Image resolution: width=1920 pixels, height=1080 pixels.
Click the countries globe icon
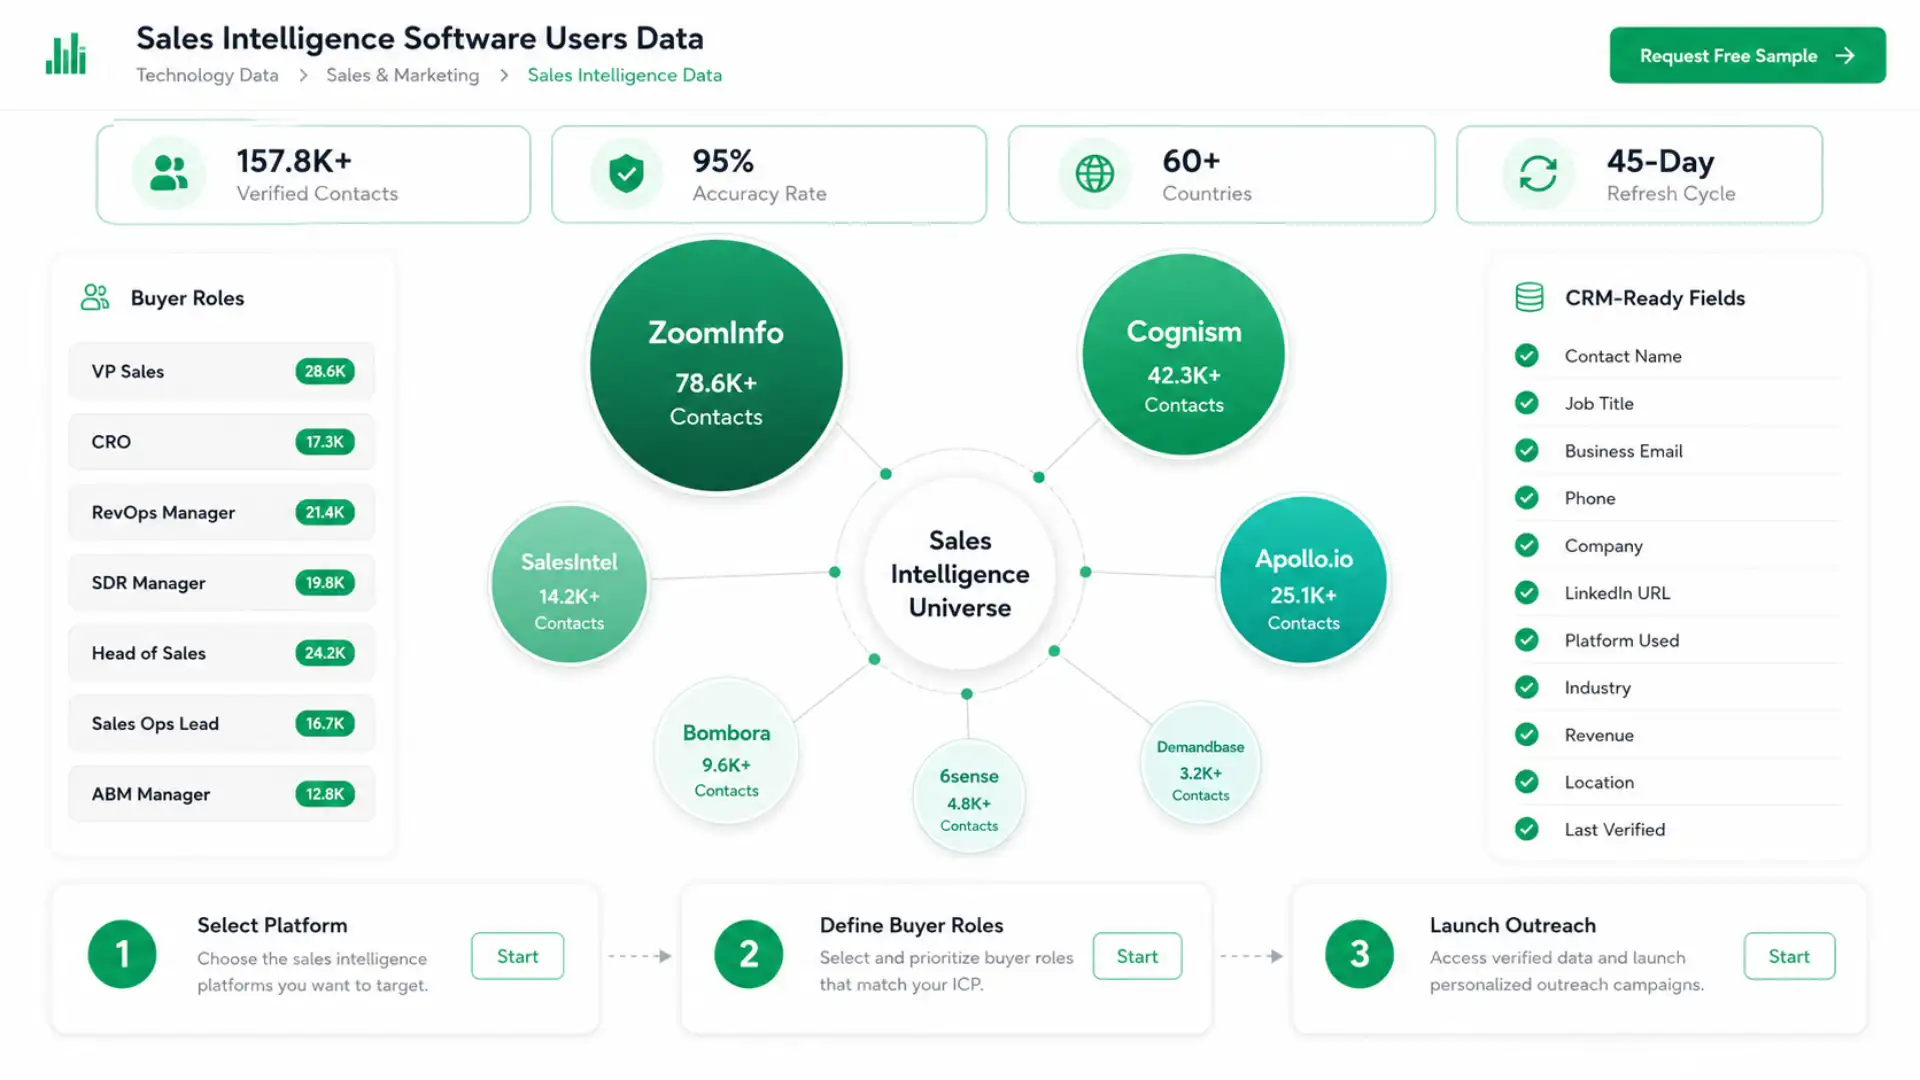(1094, 173)
